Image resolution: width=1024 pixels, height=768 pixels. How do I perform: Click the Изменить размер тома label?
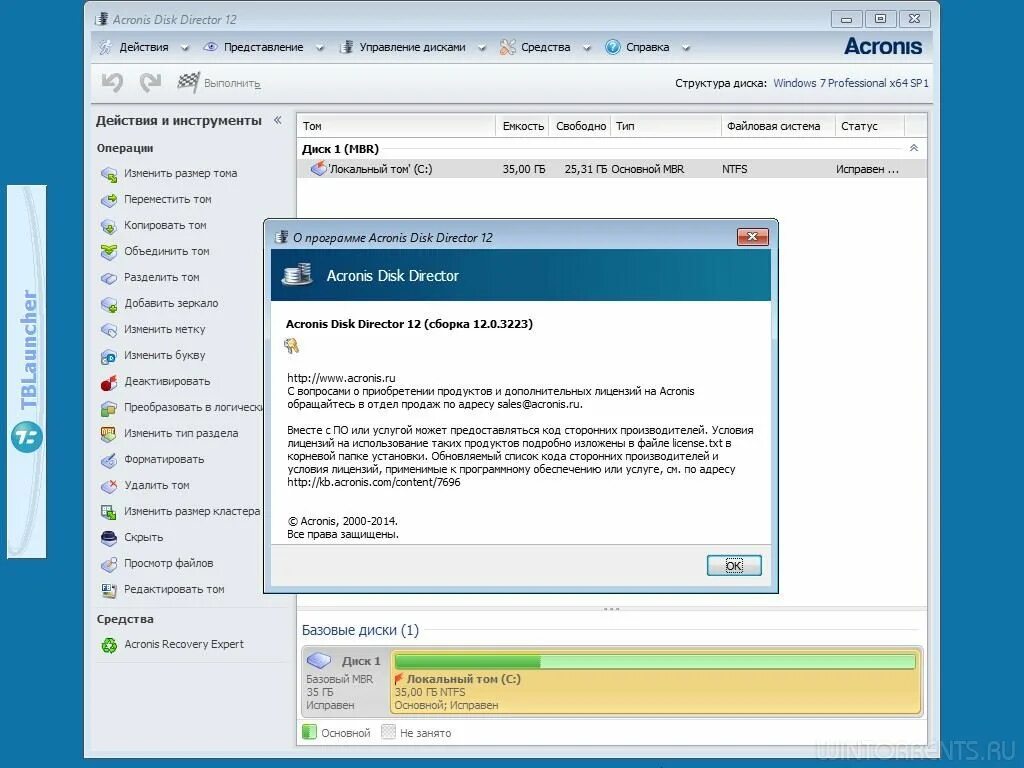[180, 173]
